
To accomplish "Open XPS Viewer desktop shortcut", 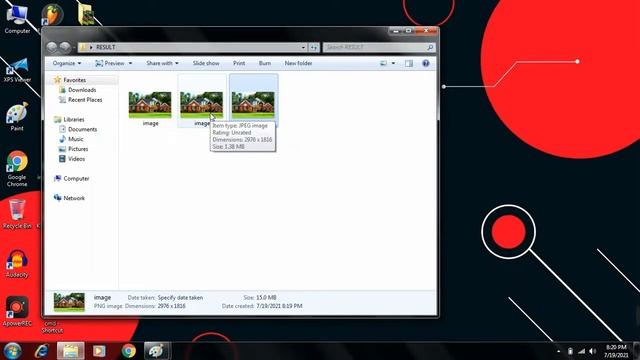I will [17, 70].
